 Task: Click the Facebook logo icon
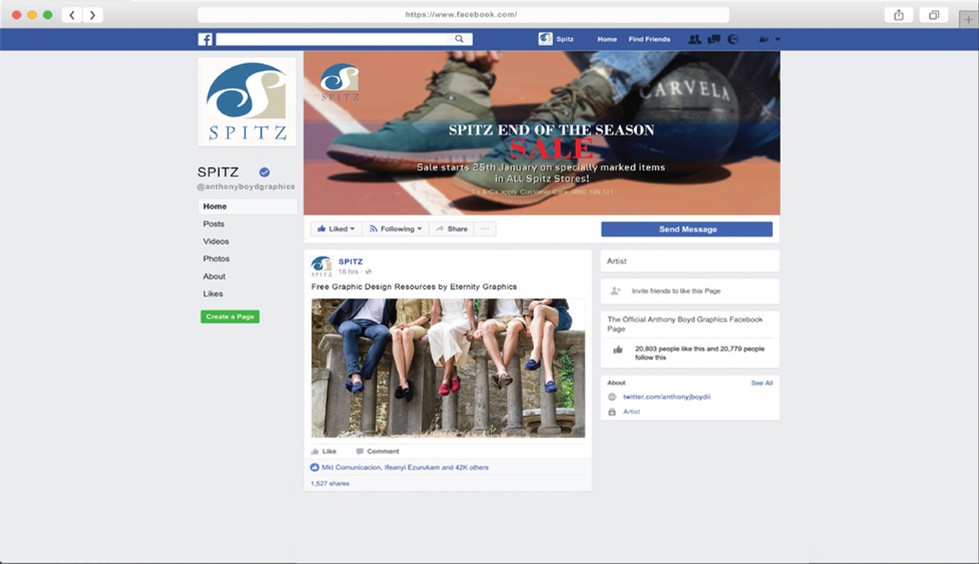click(x=205, y=39)
